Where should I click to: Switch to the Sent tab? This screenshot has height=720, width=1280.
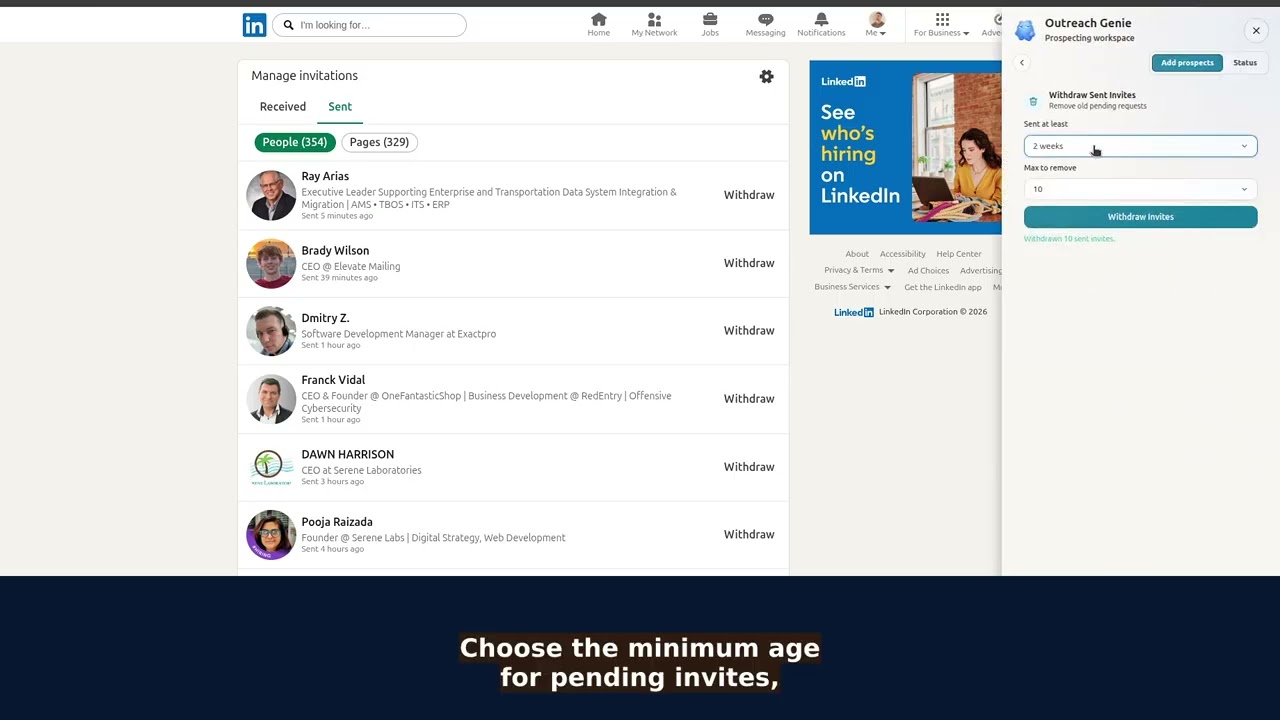[x=340, y=107]
